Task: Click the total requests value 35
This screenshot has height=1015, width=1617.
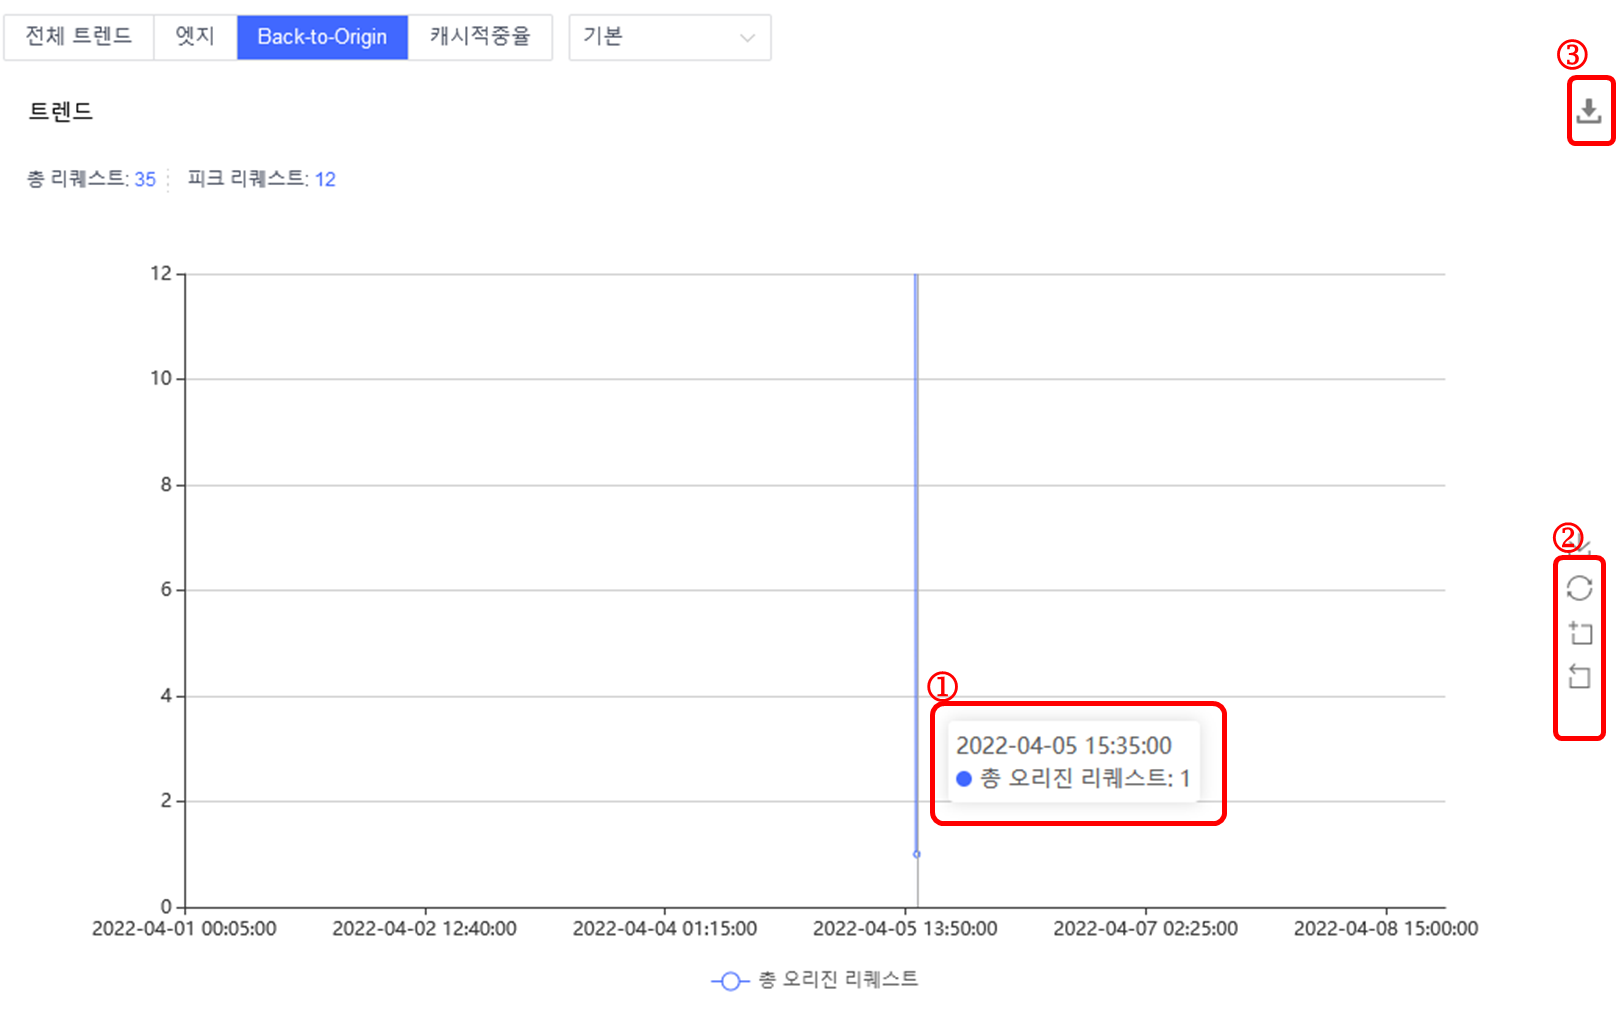Action: (x=145, y=179)
